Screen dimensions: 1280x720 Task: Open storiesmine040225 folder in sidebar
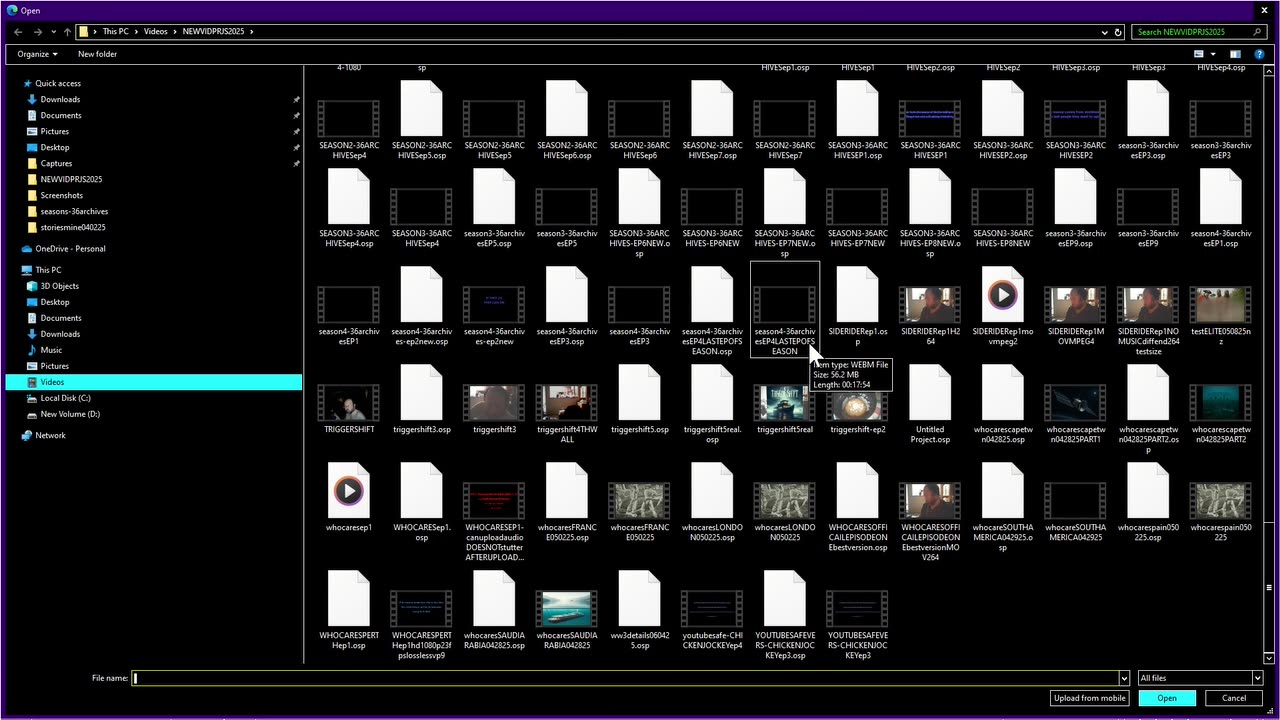coord(72,227)
